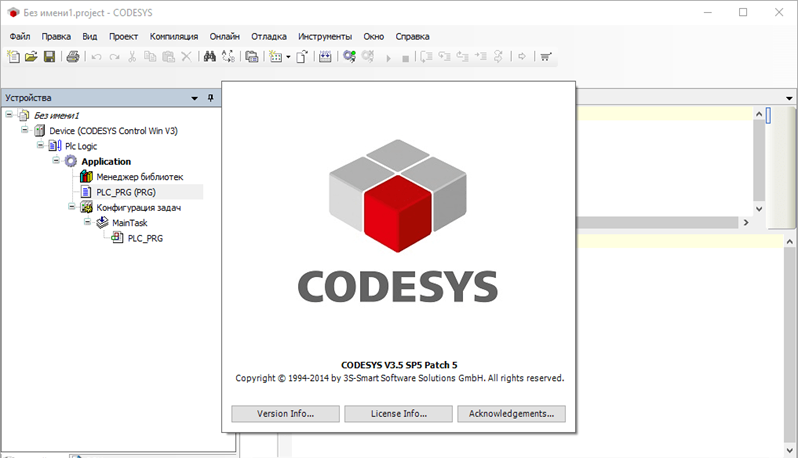Collapse the Application node
This screenshot has width=798, height=458.
point(56,160)
